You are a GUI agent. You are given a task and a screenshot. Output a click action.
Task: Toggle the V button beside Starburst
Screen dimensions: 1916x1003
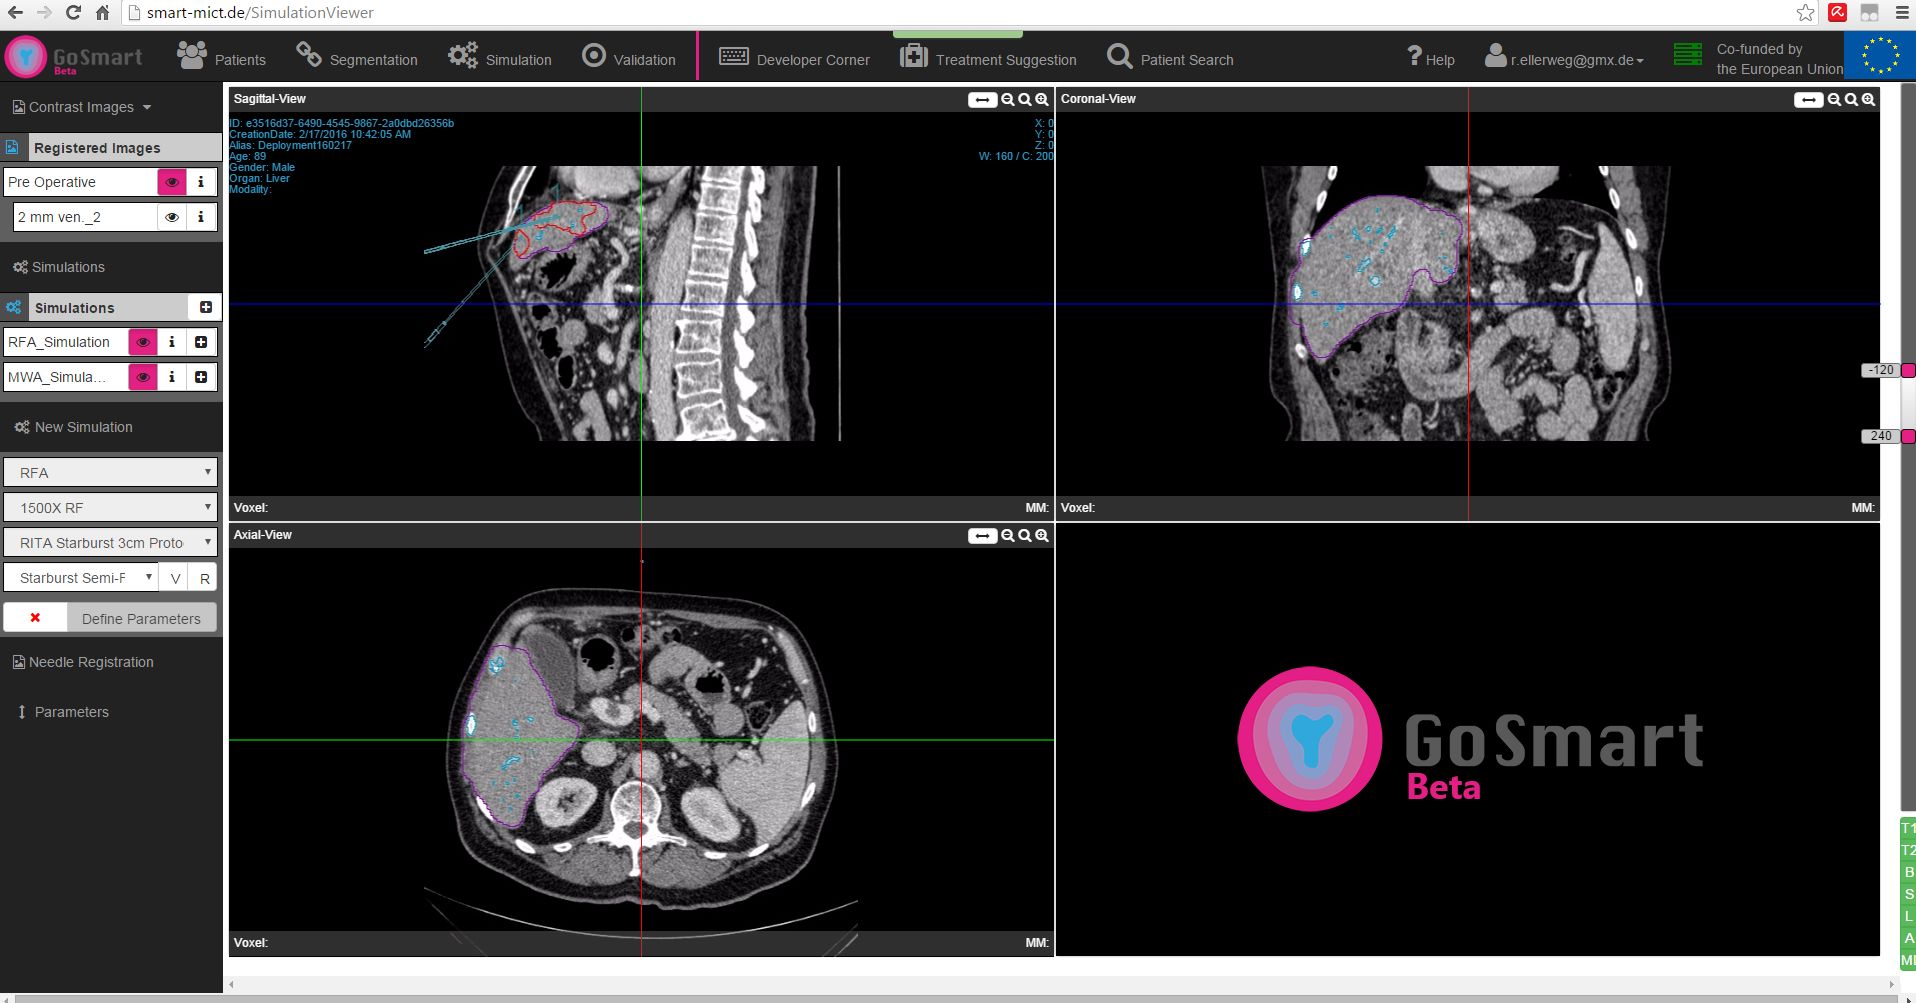point(175,578)
